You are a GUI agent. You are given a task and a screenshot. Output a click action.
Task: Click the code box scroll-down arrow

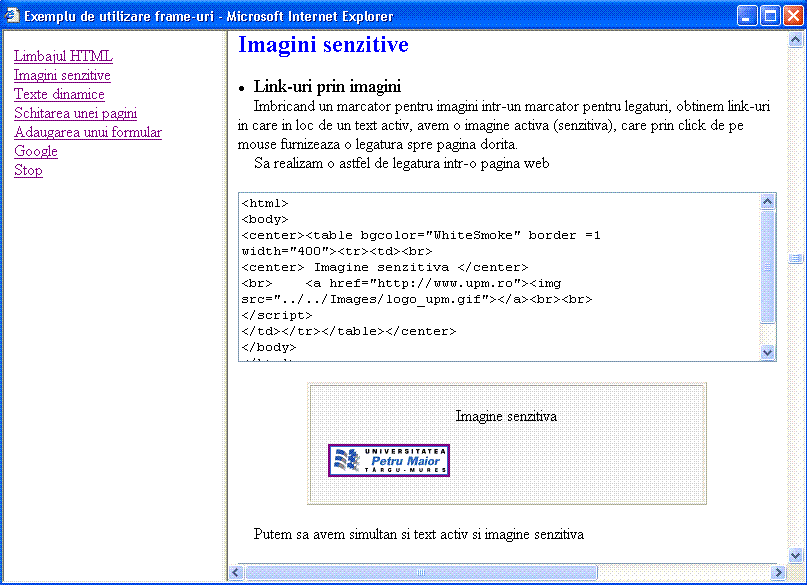coord(768,352)
